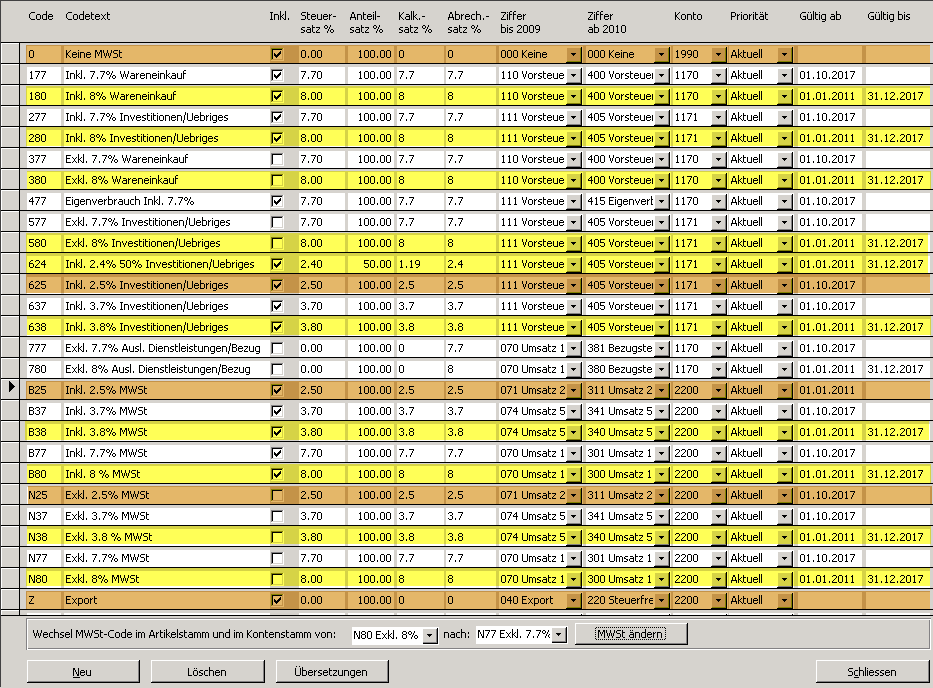Click the Neu button
Viewport: 933px width, 688px height.
(x=82, y=672)
